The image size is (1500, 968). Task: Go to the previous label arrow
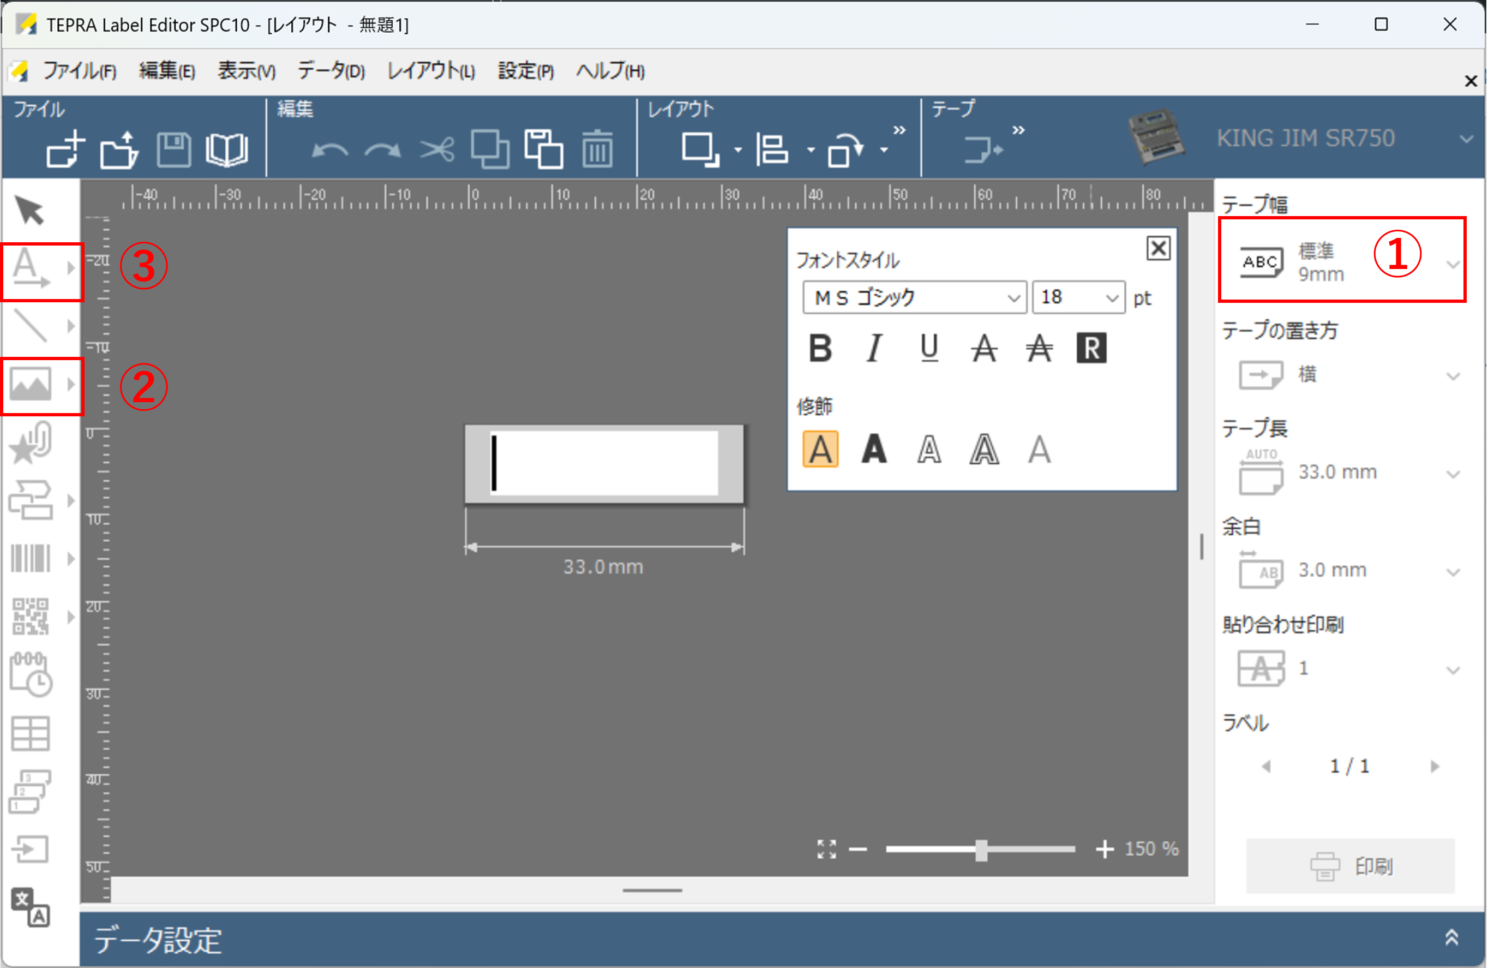[x=1266, y=766]
